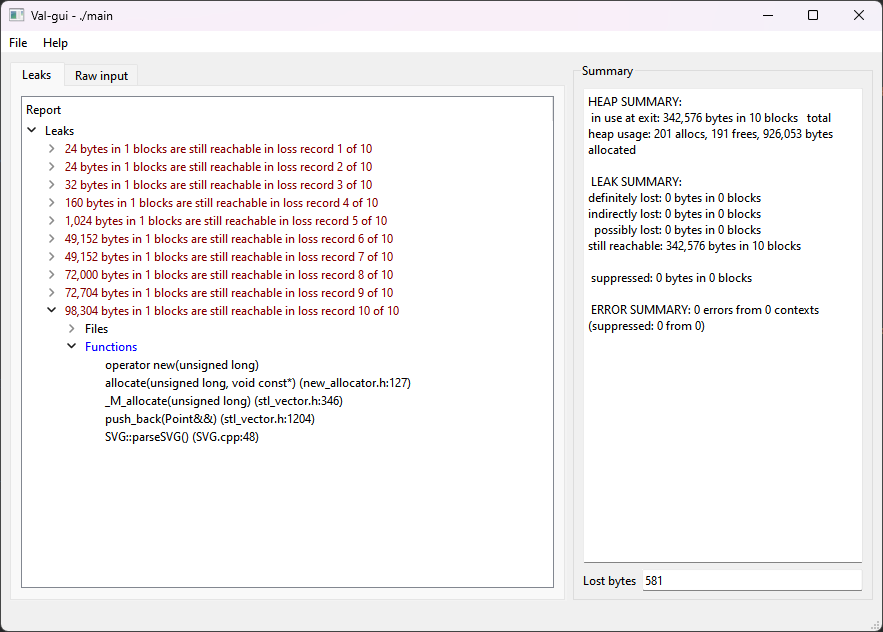Expand loss record 1 of 10 chevron

pyautogui.click(x=52, y=149)
